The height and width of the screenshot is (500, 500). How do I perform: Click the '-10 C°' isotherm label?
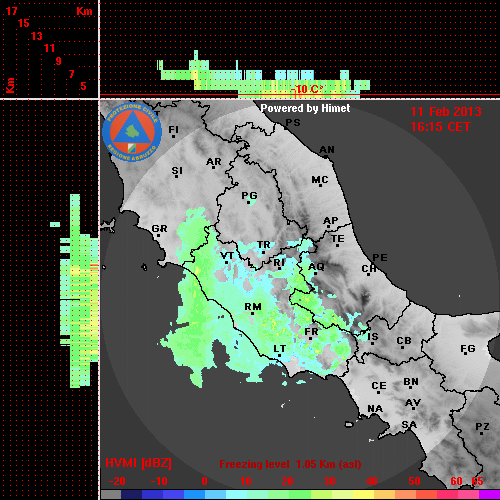307,89
